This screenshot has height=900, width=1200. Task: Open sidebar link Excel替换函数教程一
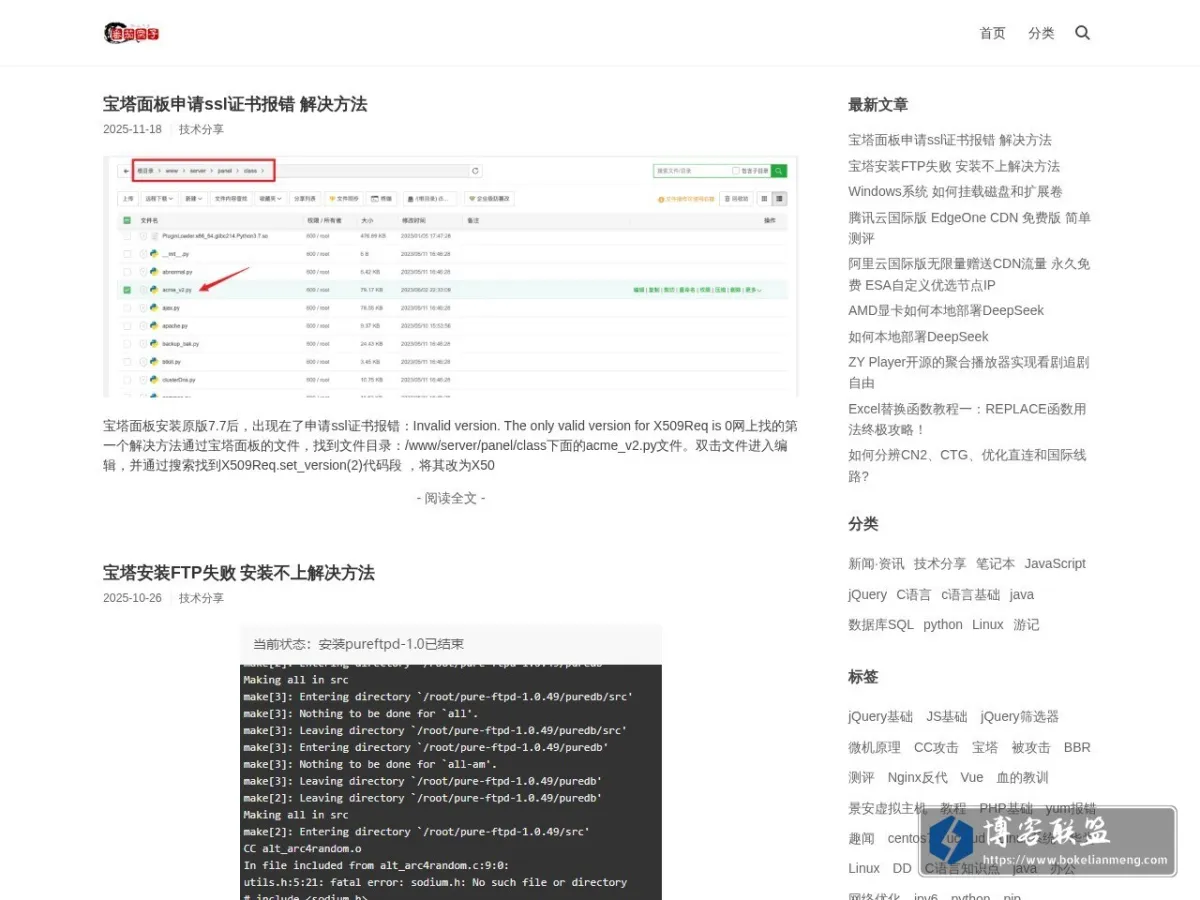point(967,419)
